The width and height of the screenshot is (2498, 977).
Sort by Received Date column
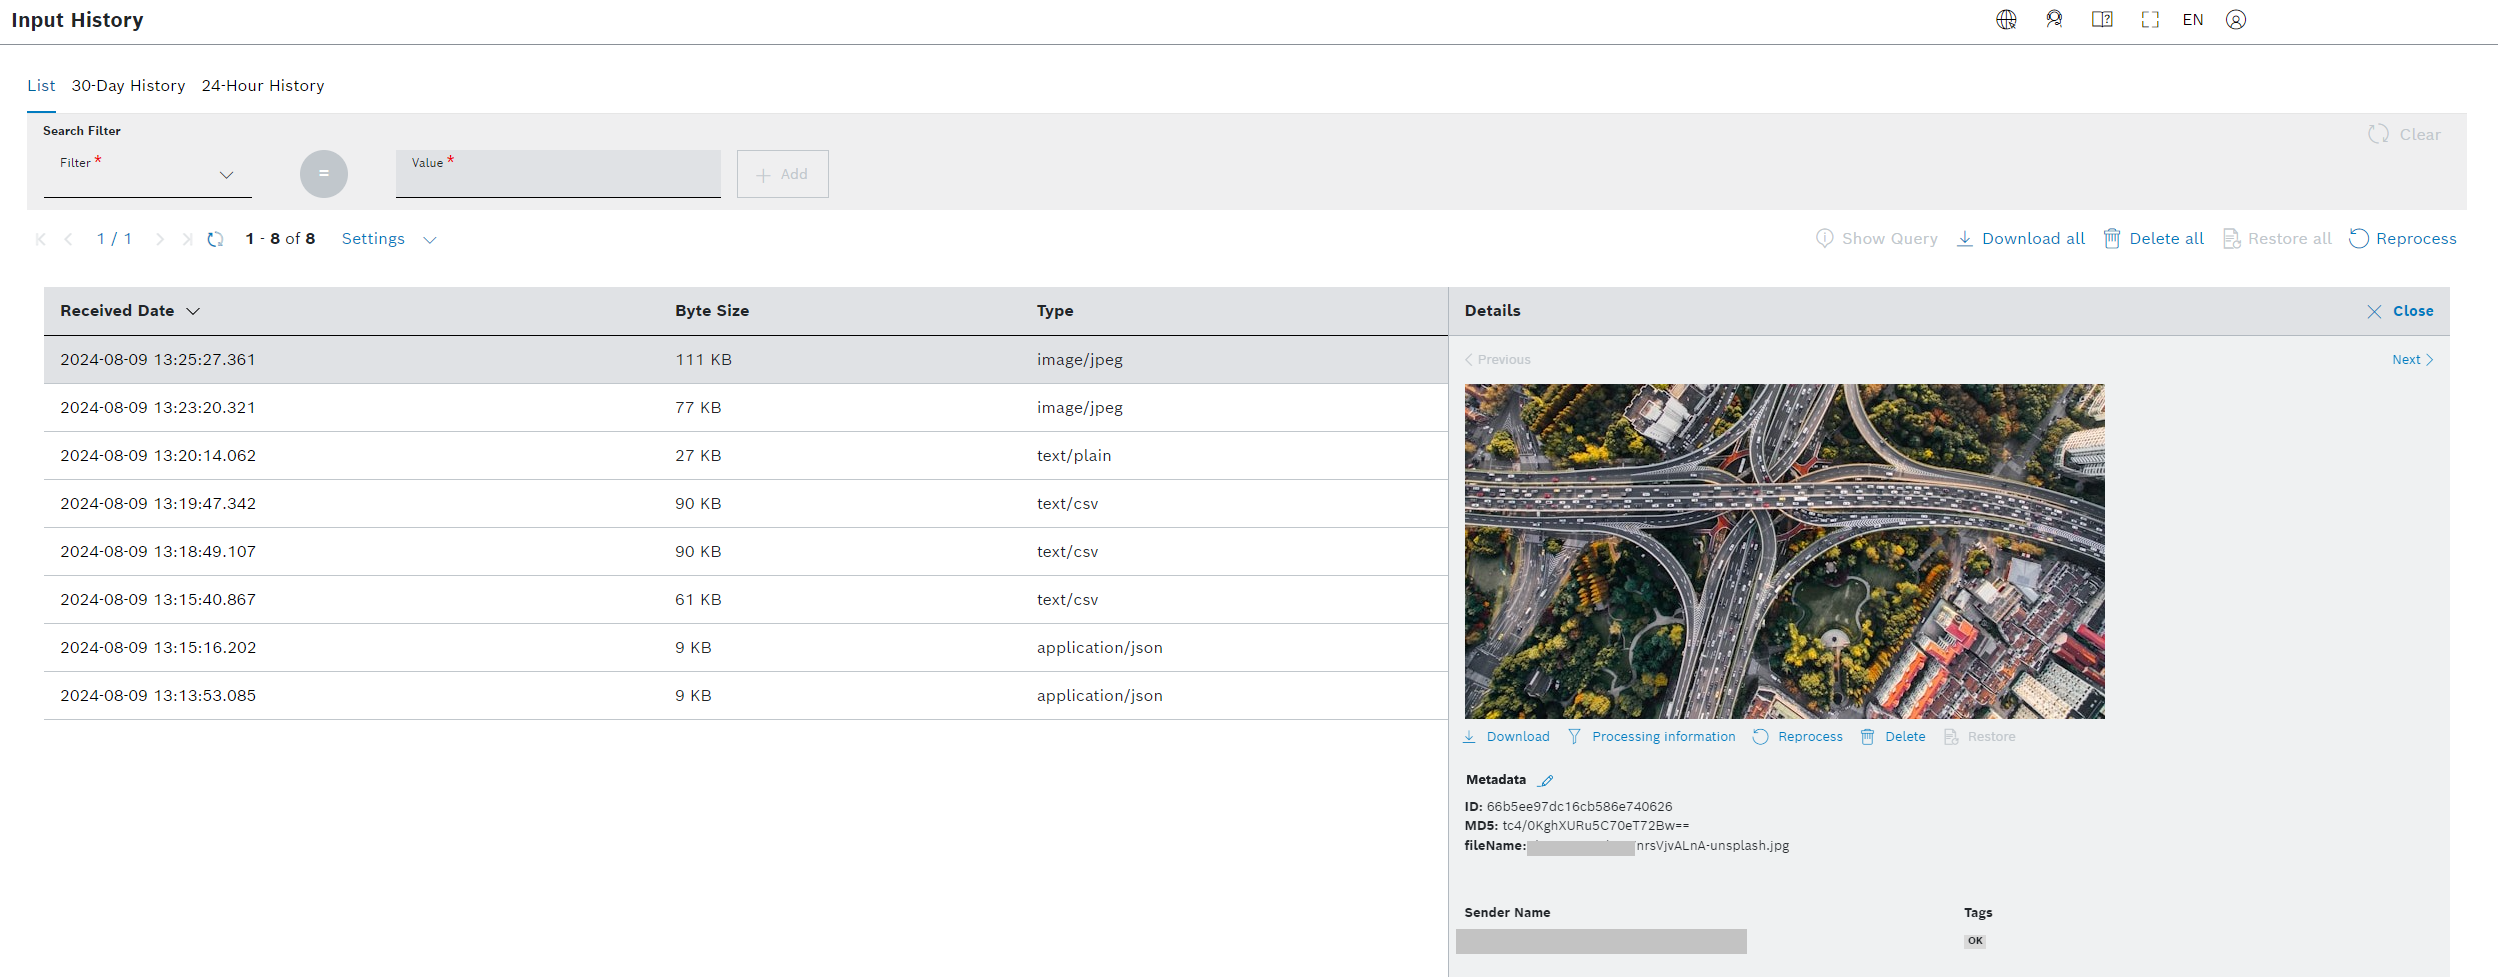[130, 311]
